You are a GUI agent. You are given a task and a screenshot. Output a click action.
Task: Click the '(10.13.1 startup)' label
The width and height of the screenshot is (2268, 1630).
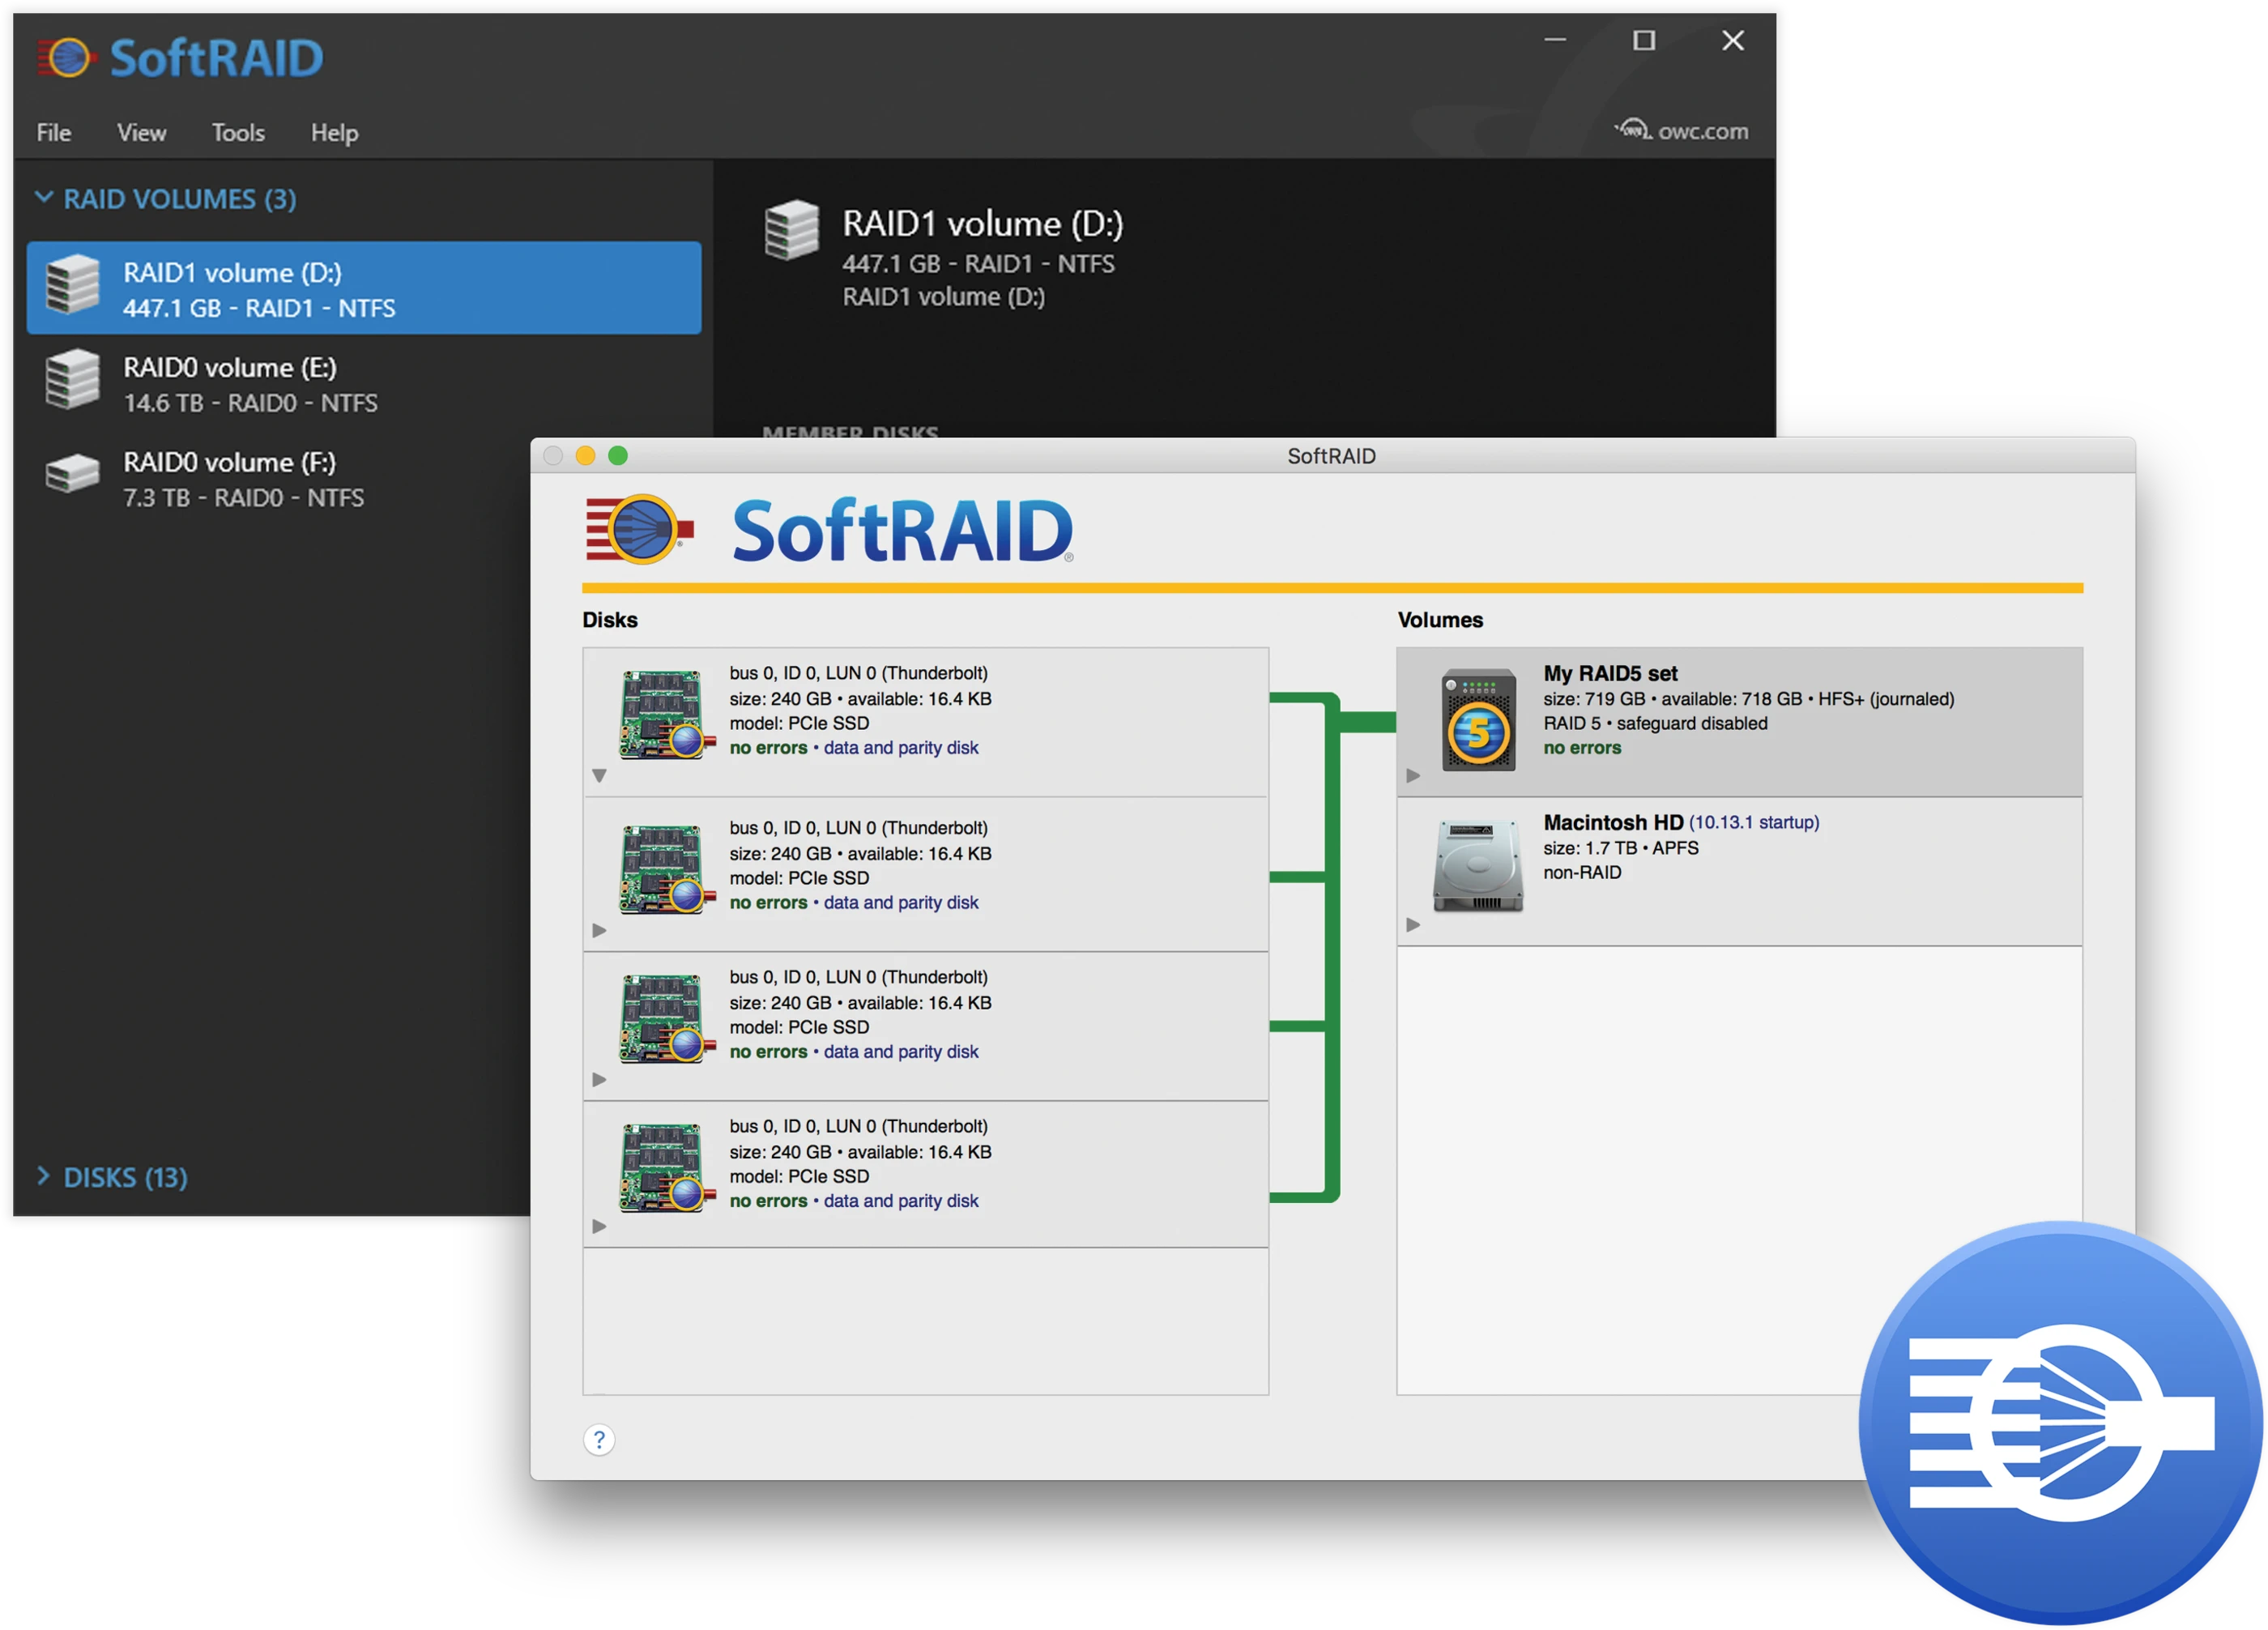1754,822
